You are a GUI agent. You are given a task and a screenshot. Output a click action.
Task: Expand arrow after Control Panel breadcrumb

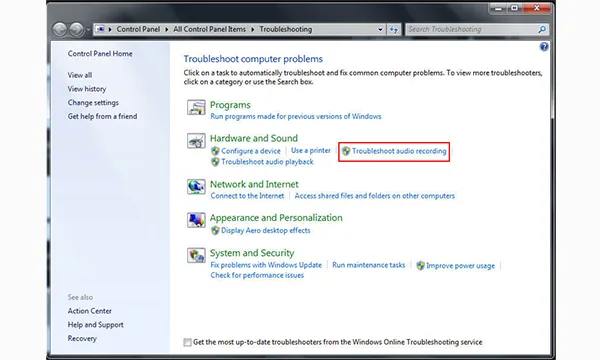tap(167, 29)
